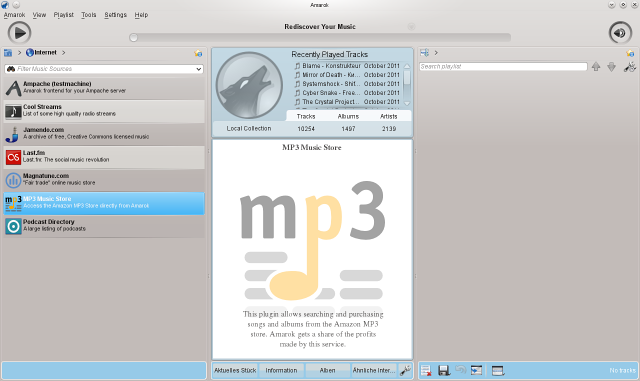Start playback with the main Play button
Screen dimensions: 640x381
[x=19, y=33]
